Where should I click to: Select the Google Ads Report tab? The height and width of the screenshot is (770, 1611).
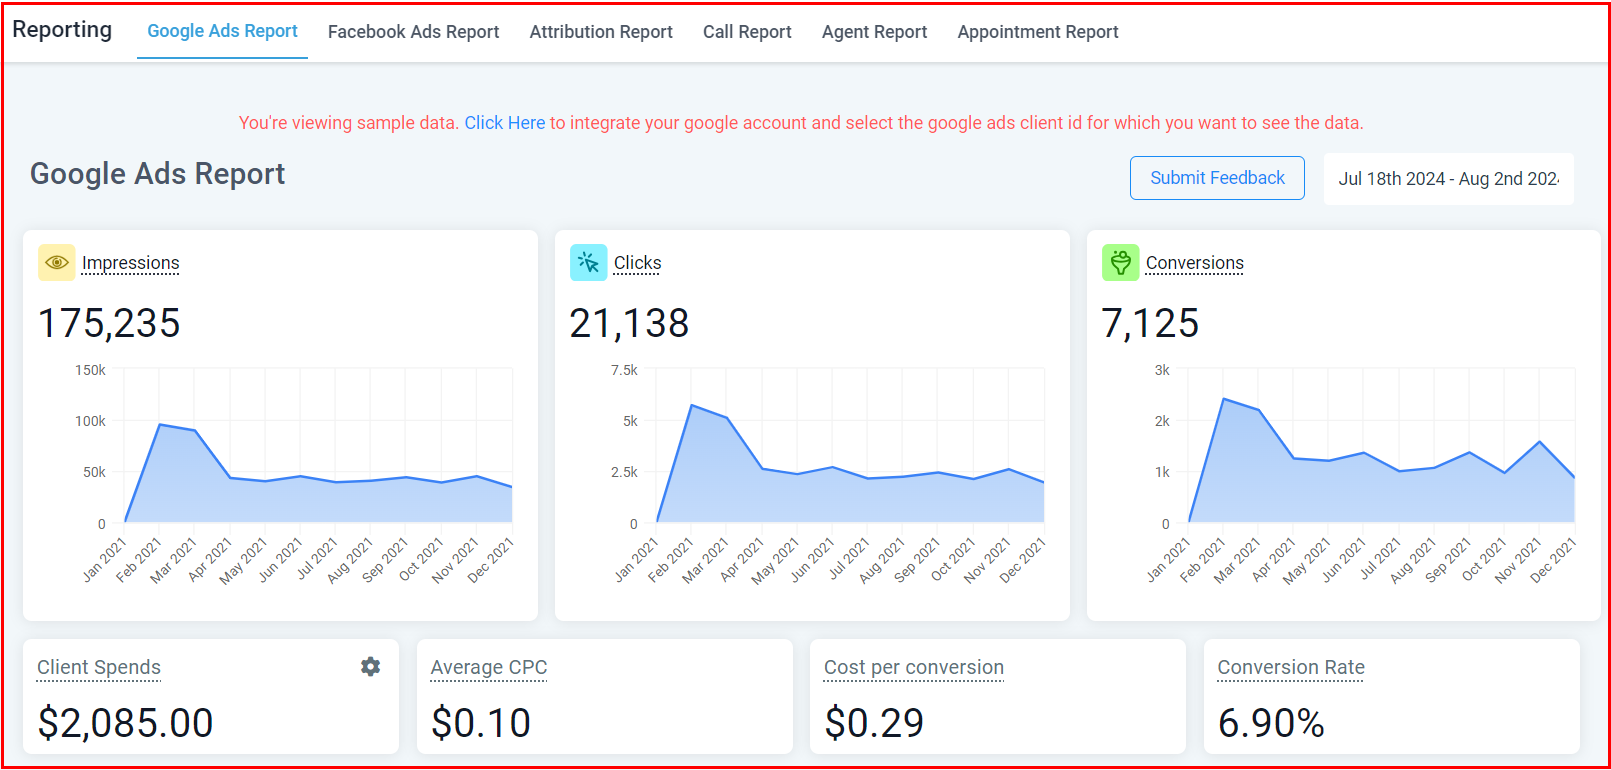point(222,31)
